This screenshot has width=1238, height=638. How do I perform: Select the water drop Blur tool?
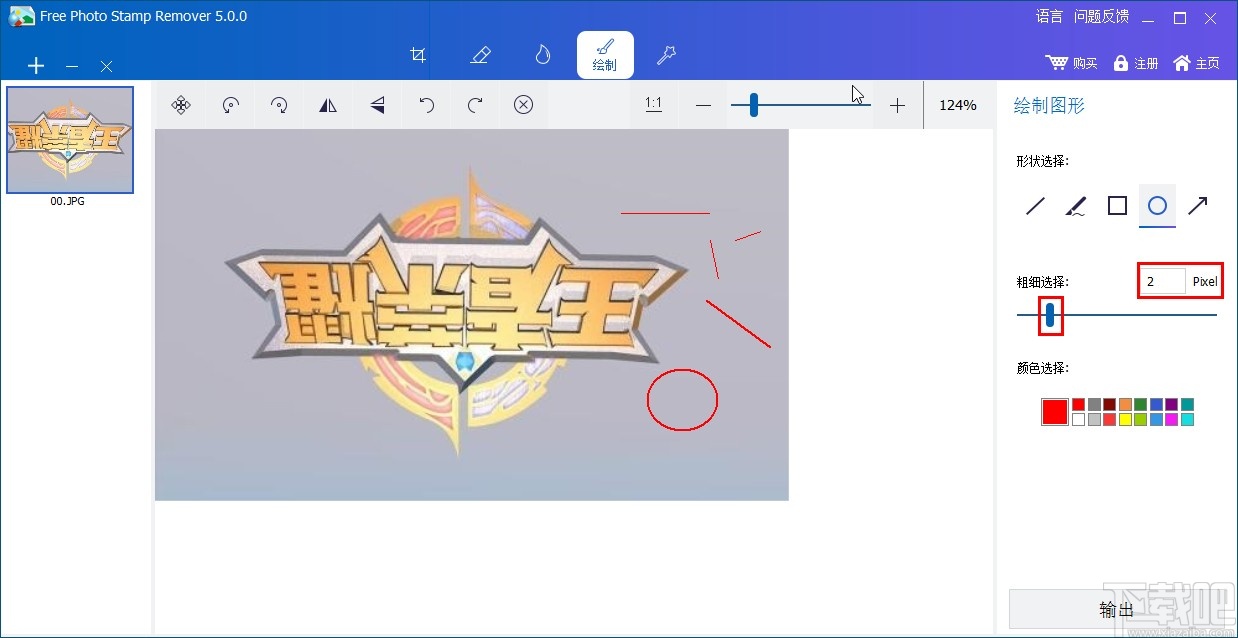click(x=542, y=55)
